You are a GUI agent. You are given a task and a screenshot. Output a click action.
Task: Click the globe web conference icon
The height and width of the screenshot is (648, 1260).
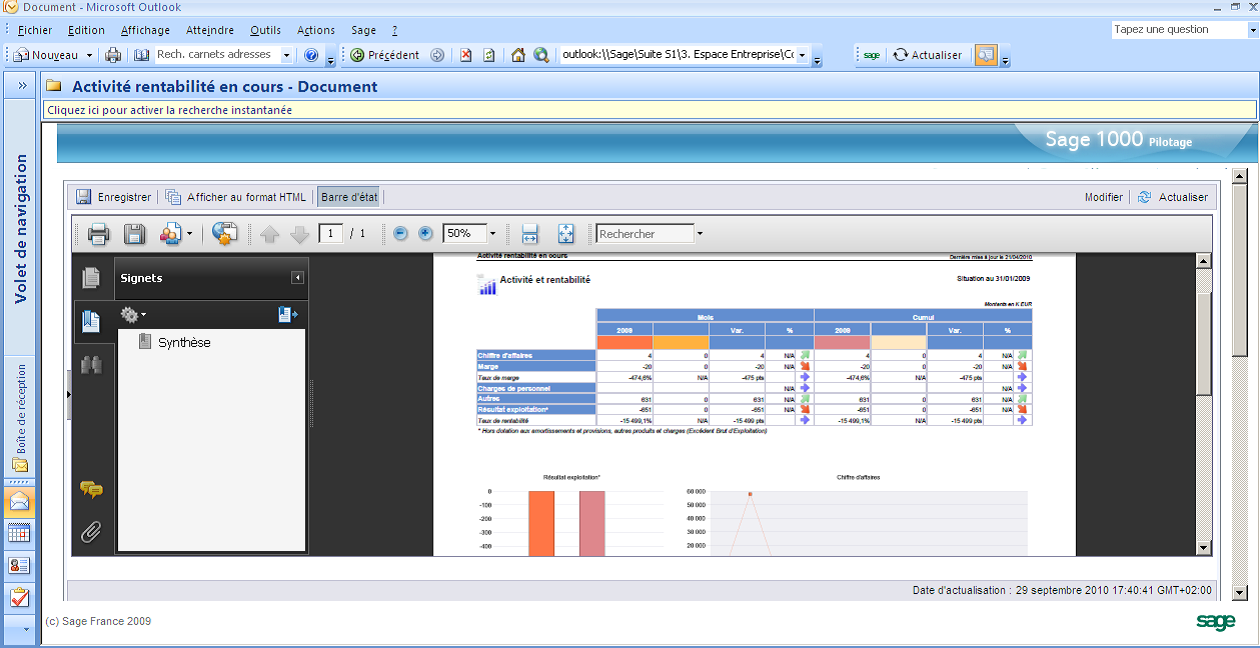point(225,234)
